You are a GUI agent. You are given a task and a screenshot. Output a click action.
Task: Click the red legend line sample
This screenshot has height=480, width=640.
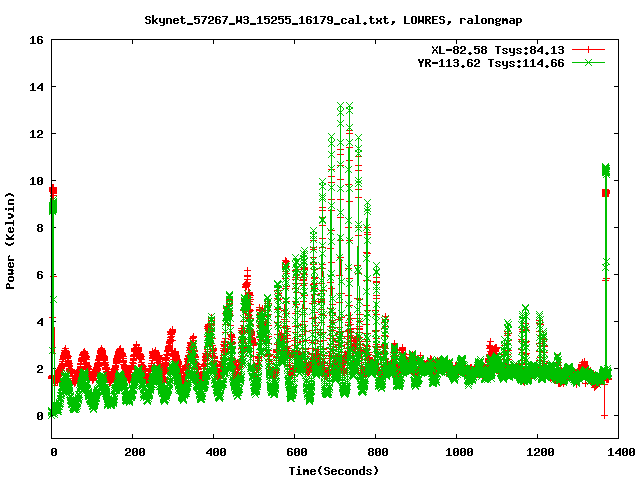coord(588,50)
